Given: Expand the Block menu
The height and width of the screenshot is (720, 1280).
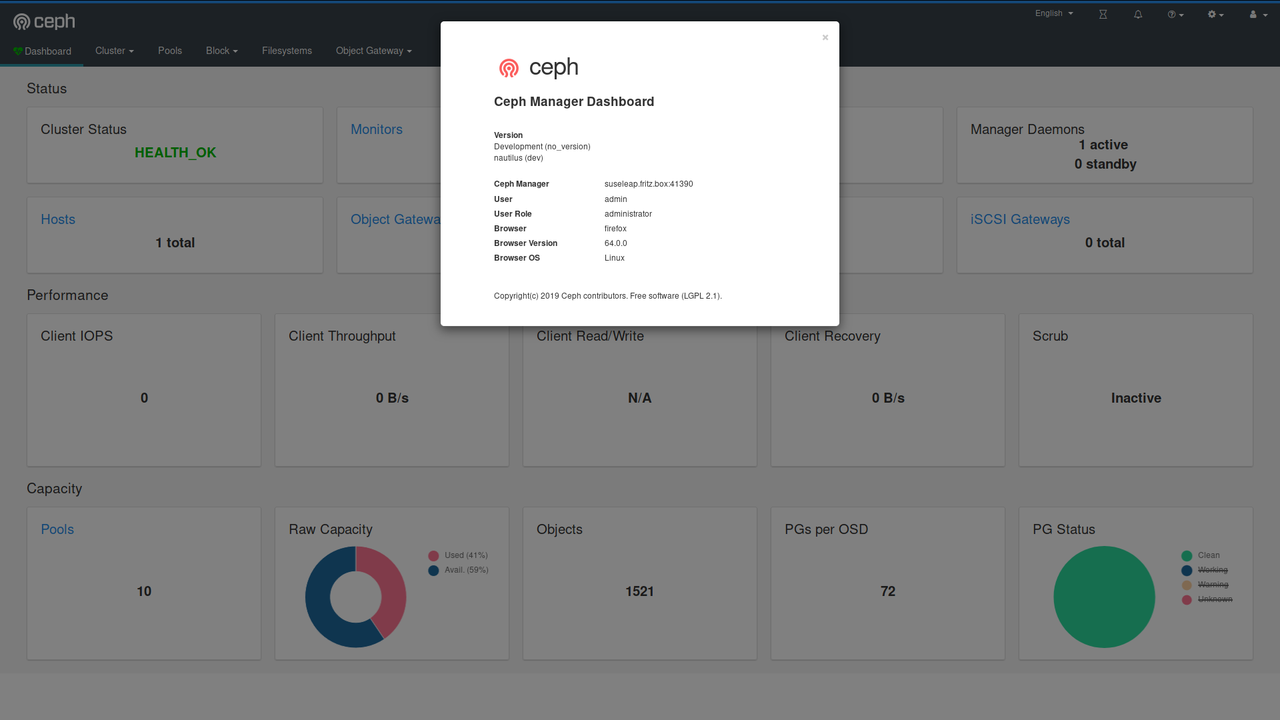Looking at the screenshot, I should (x=222, y=51).
